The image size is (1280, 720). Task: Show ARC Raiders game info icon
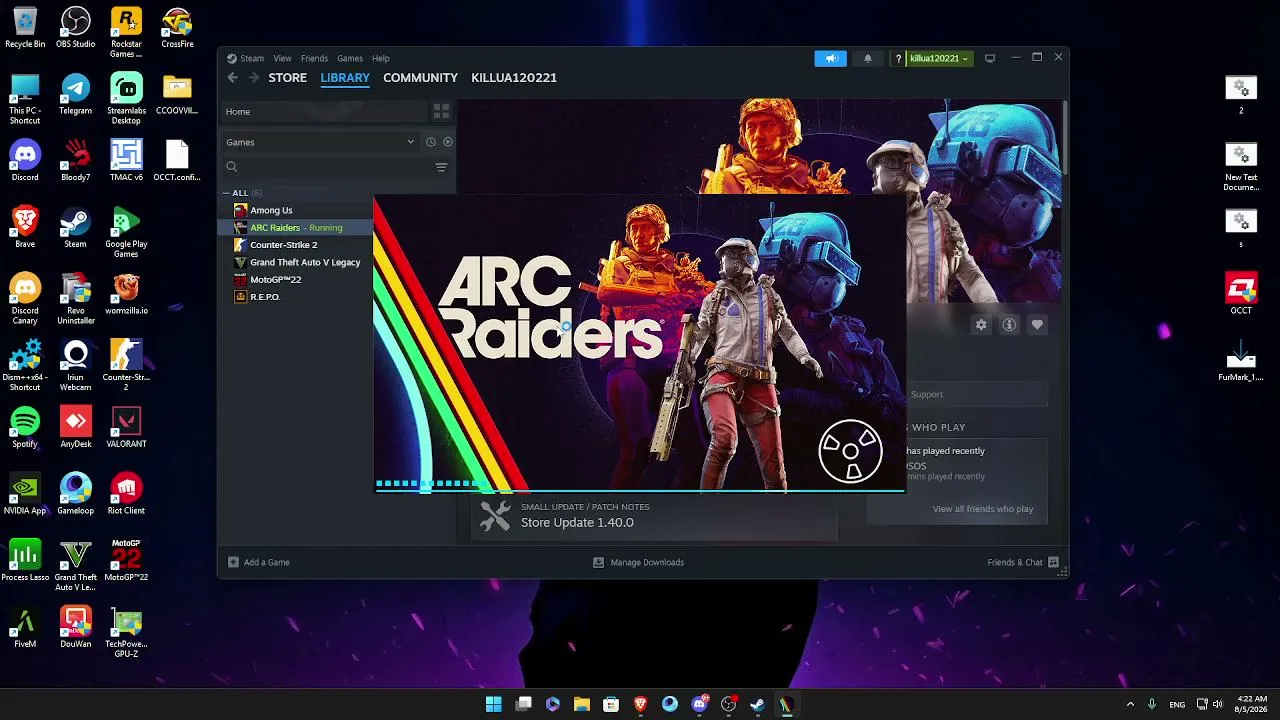tap(1009, 325)
